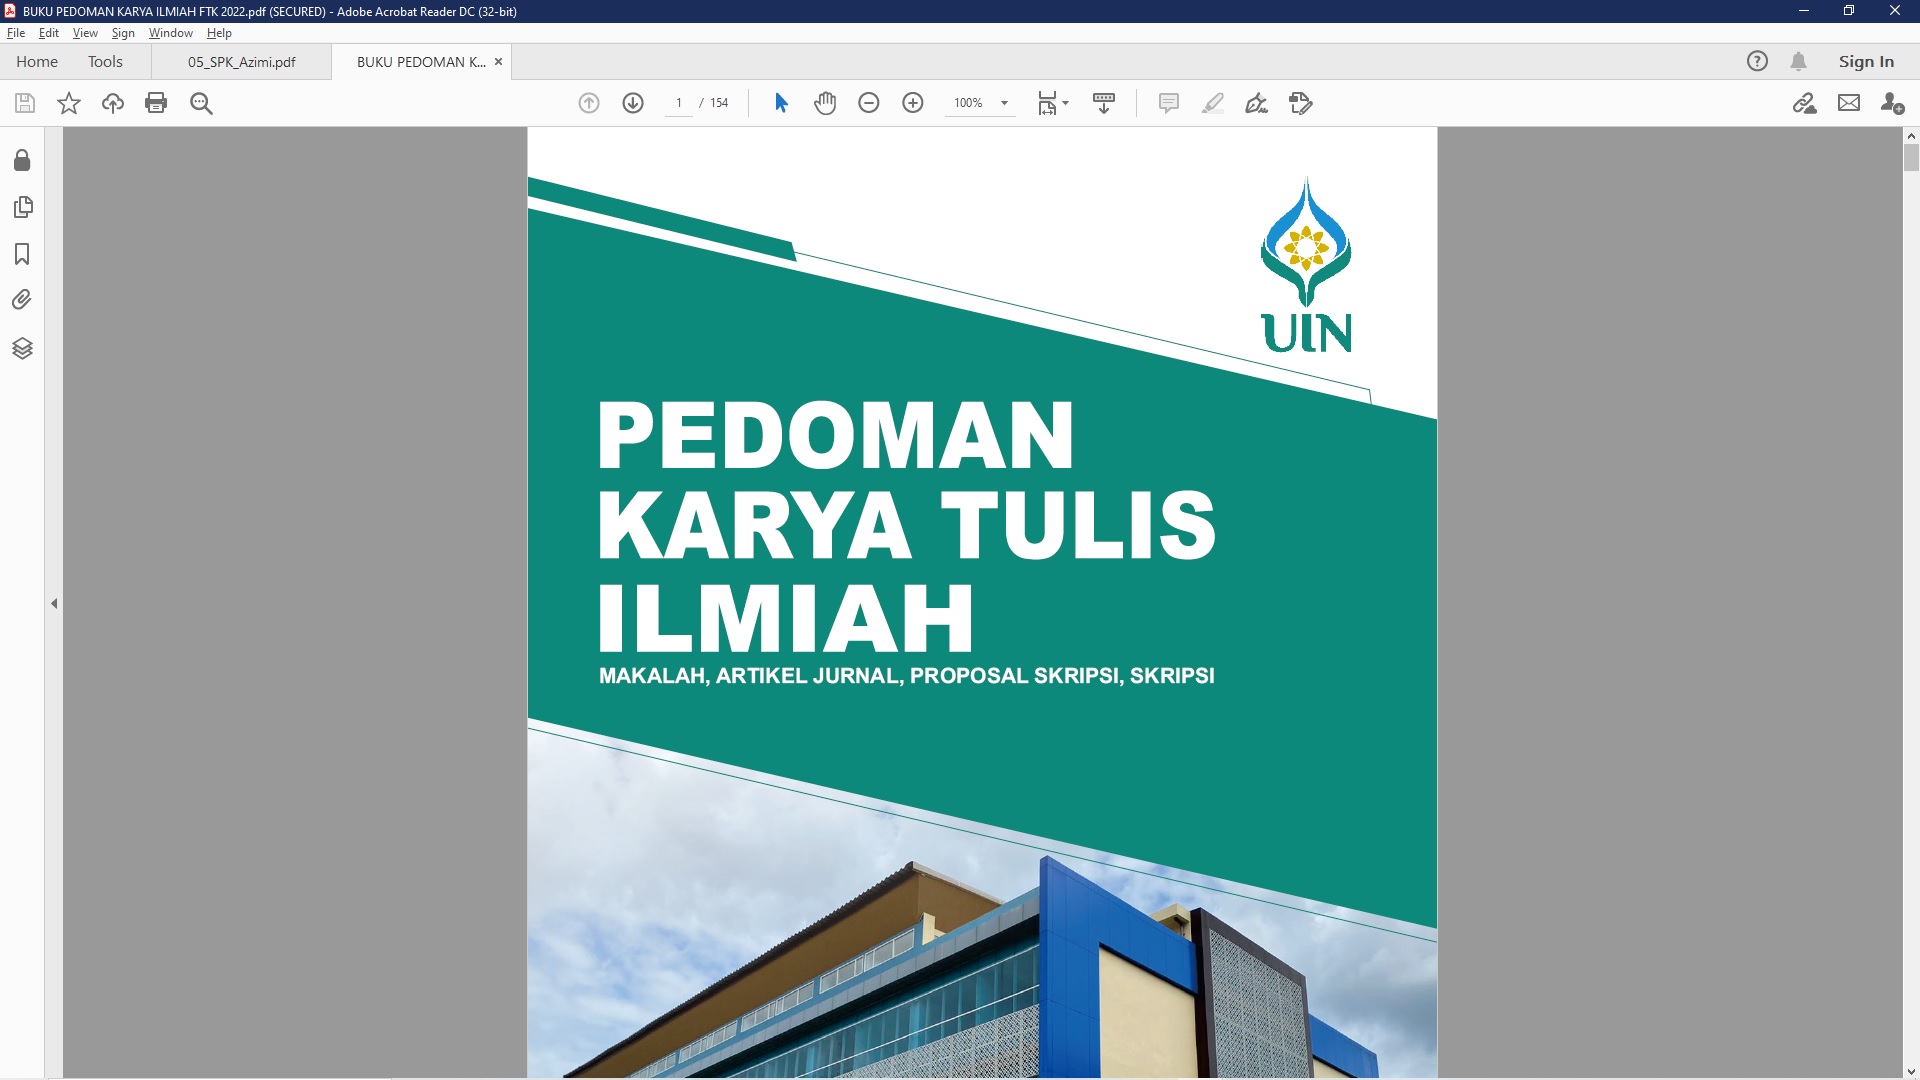Screen dimensions: 1920x1080
Task: Toggle the Highlight text tool
Action: 1212,103
